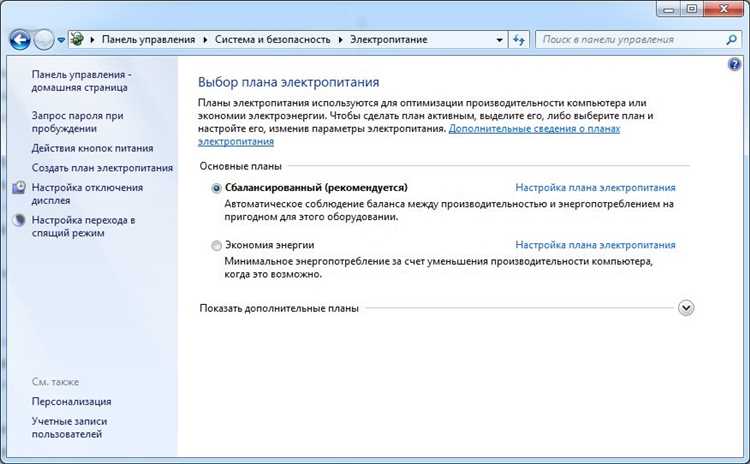This screenshot has width=750, height=464.
Task: Close the Power Options window
Action: click(x=724, y=9)
